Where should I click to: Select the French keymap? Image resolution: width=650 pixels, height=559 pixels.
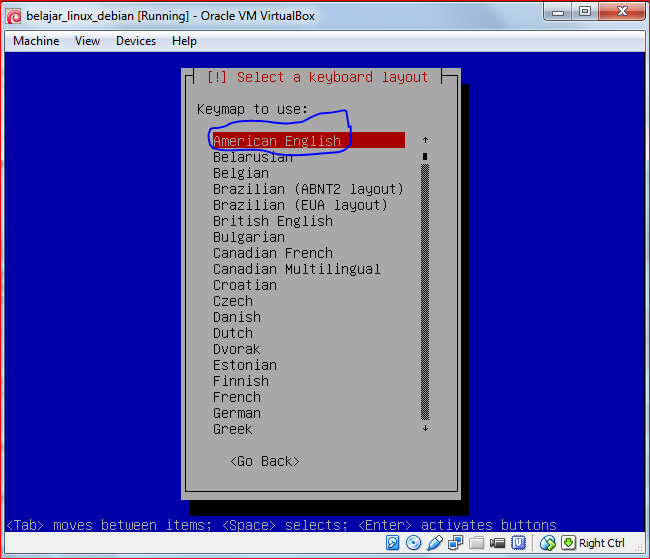(x=237, y=397)
